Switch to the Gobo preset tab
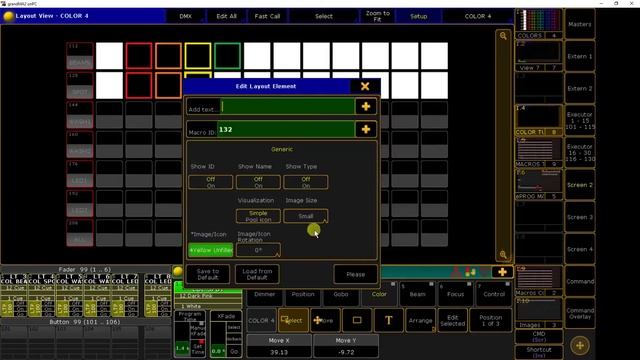 (x=341, y=294)
